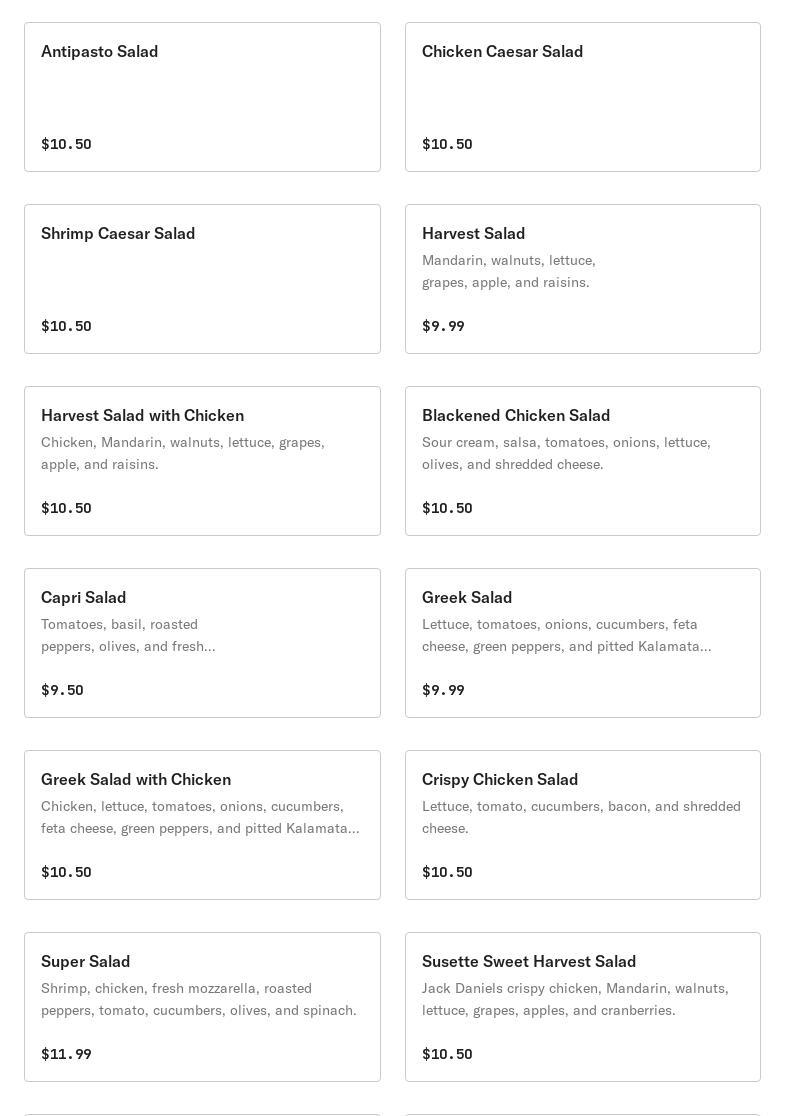Click the Blackened Chicken Salad ingredients description
This screenshot has width=785, height=1116.
[x=566, y=453]
